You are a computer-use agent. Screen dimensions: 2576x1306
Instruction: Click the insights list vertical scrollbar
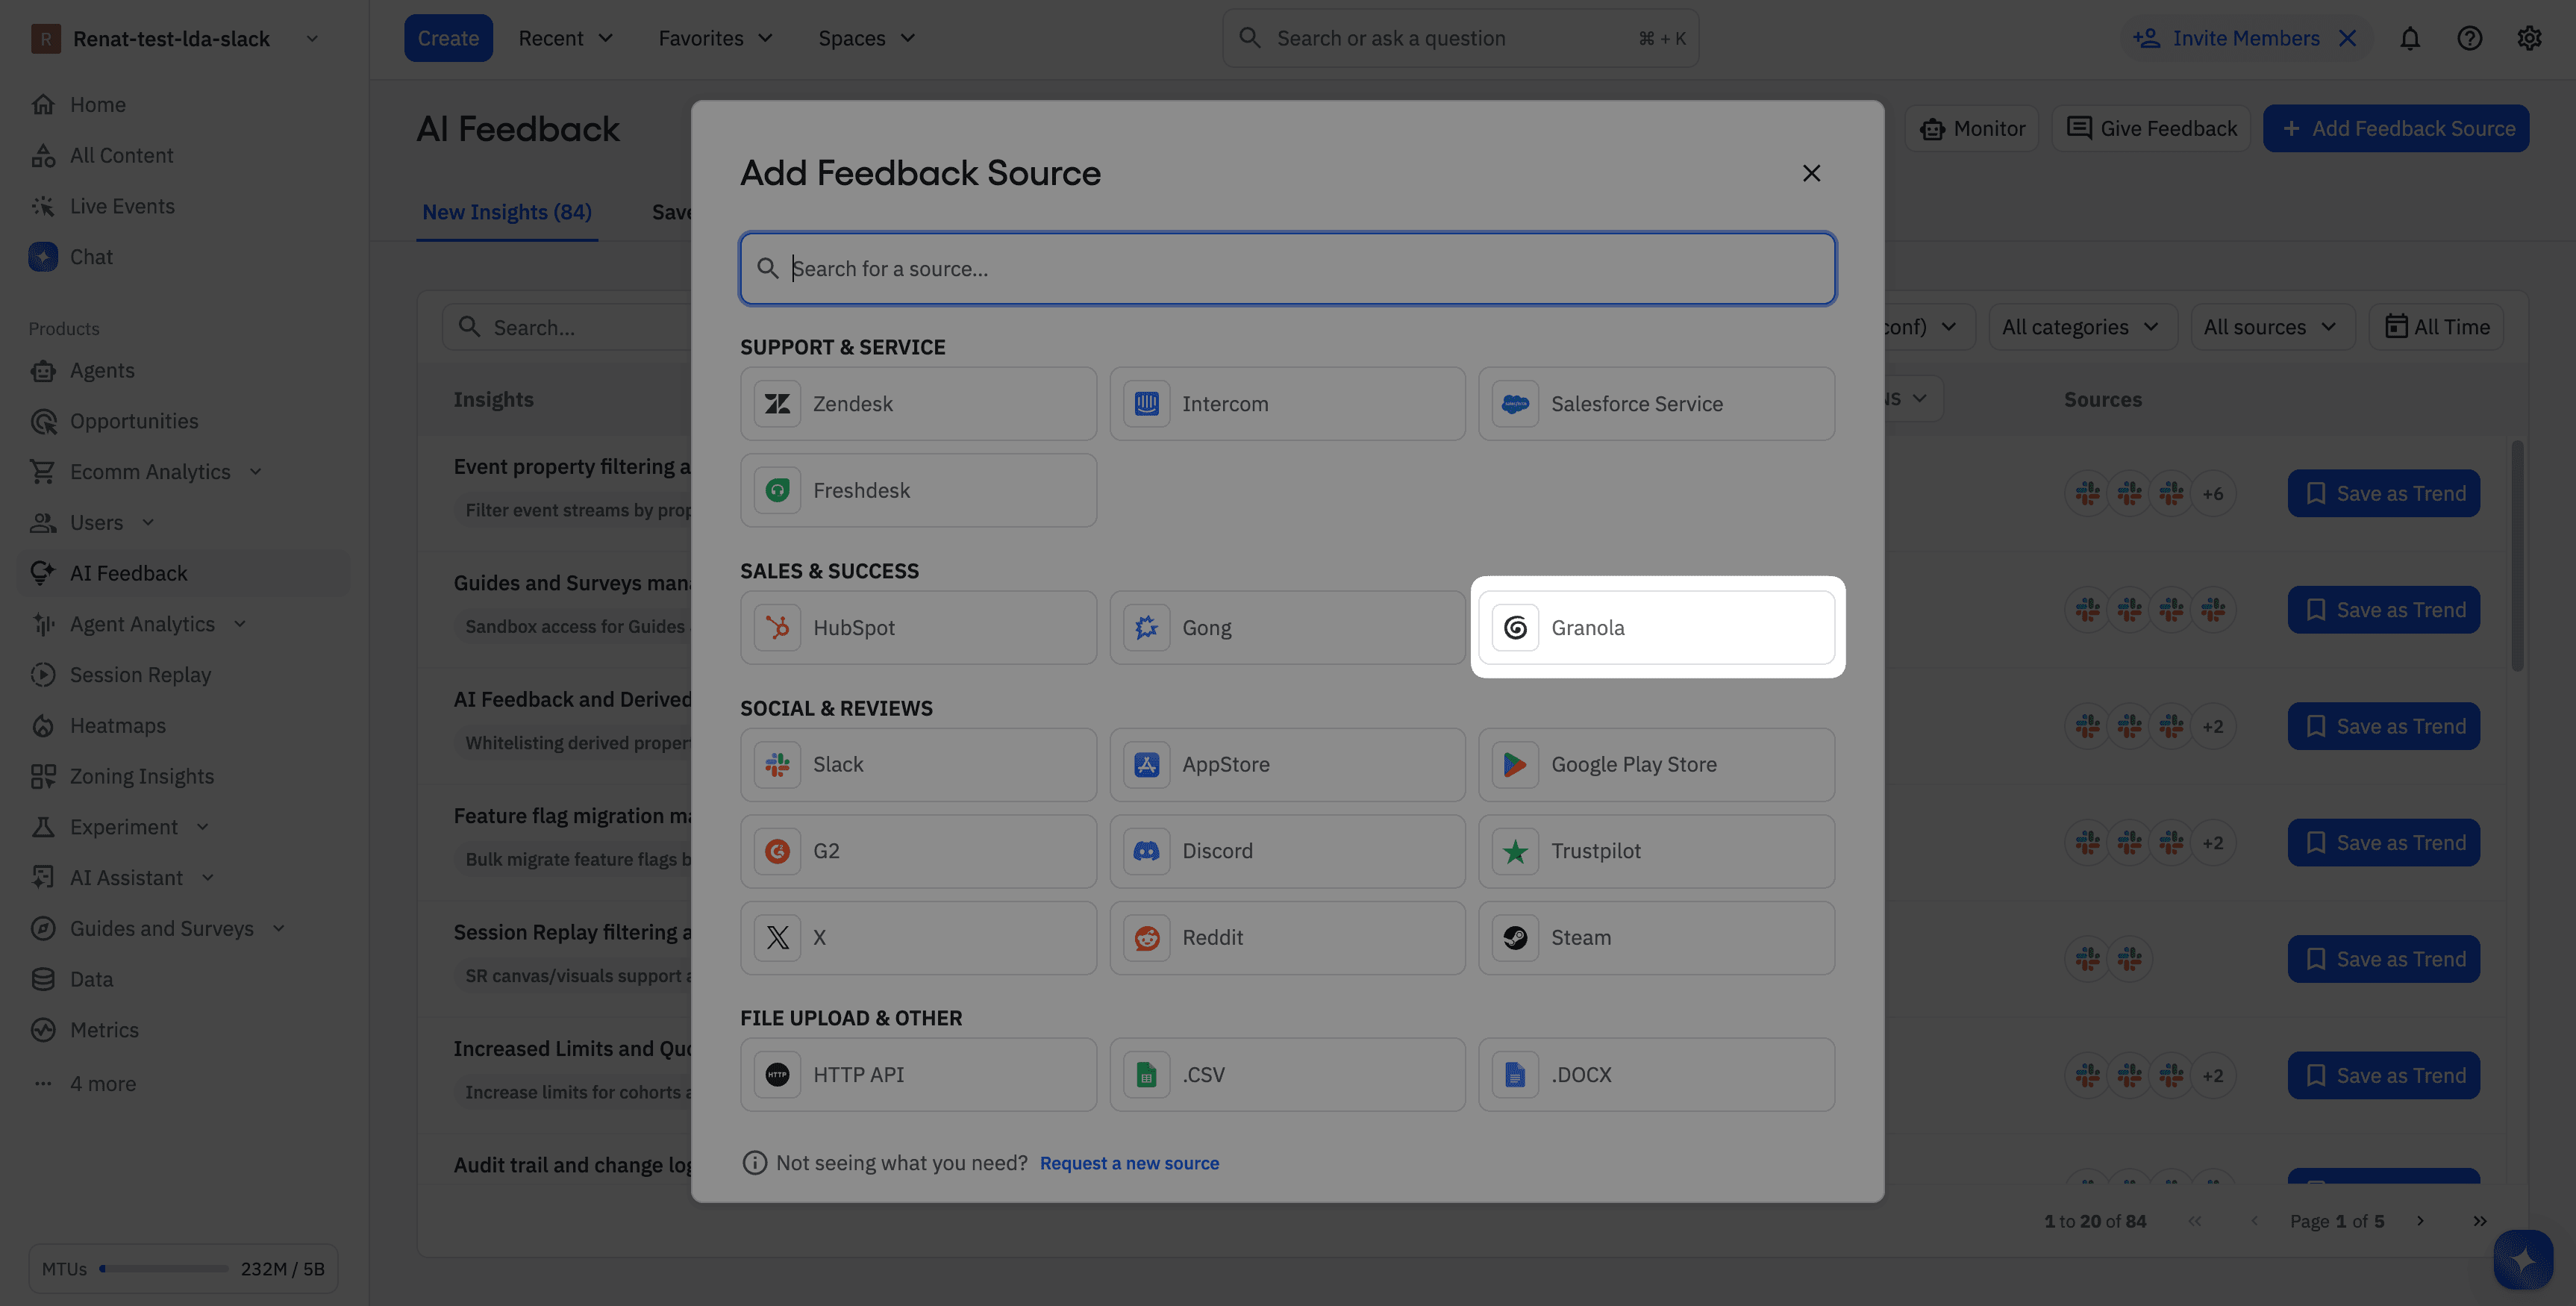[x=2517, y=557]
